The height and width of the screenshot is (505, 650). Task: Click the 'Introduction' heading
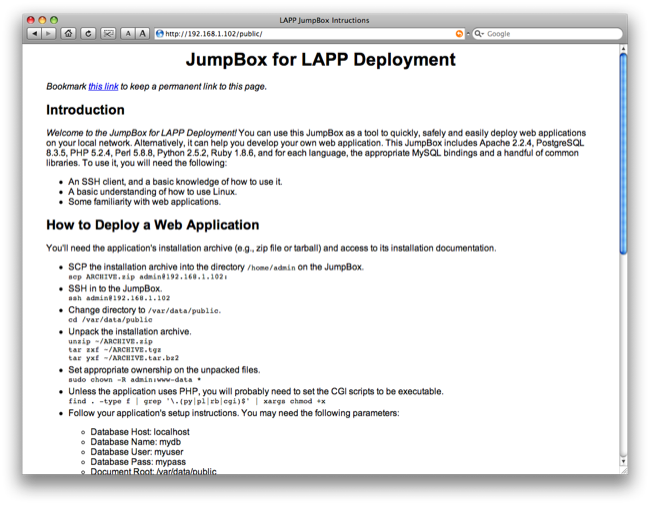[85, 110]
